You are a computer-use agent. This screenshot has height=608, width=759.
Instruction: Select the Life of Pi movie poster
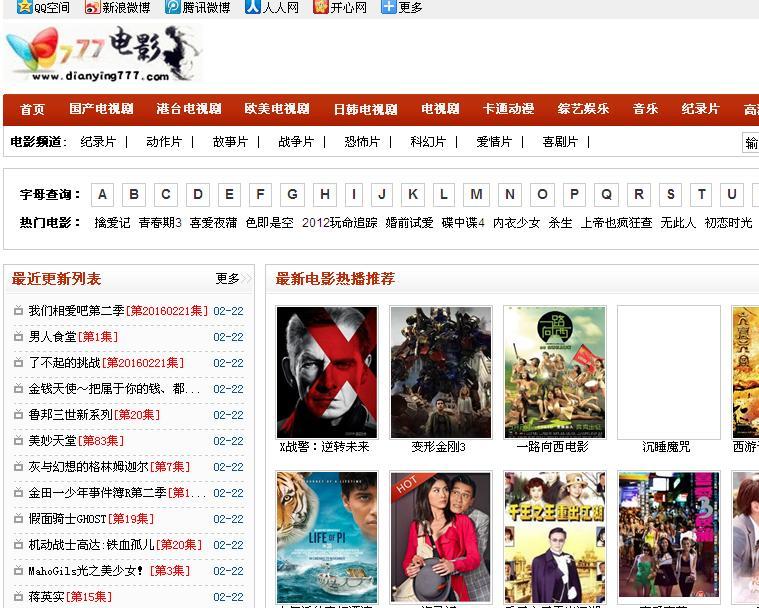click(x=326, y=536)
